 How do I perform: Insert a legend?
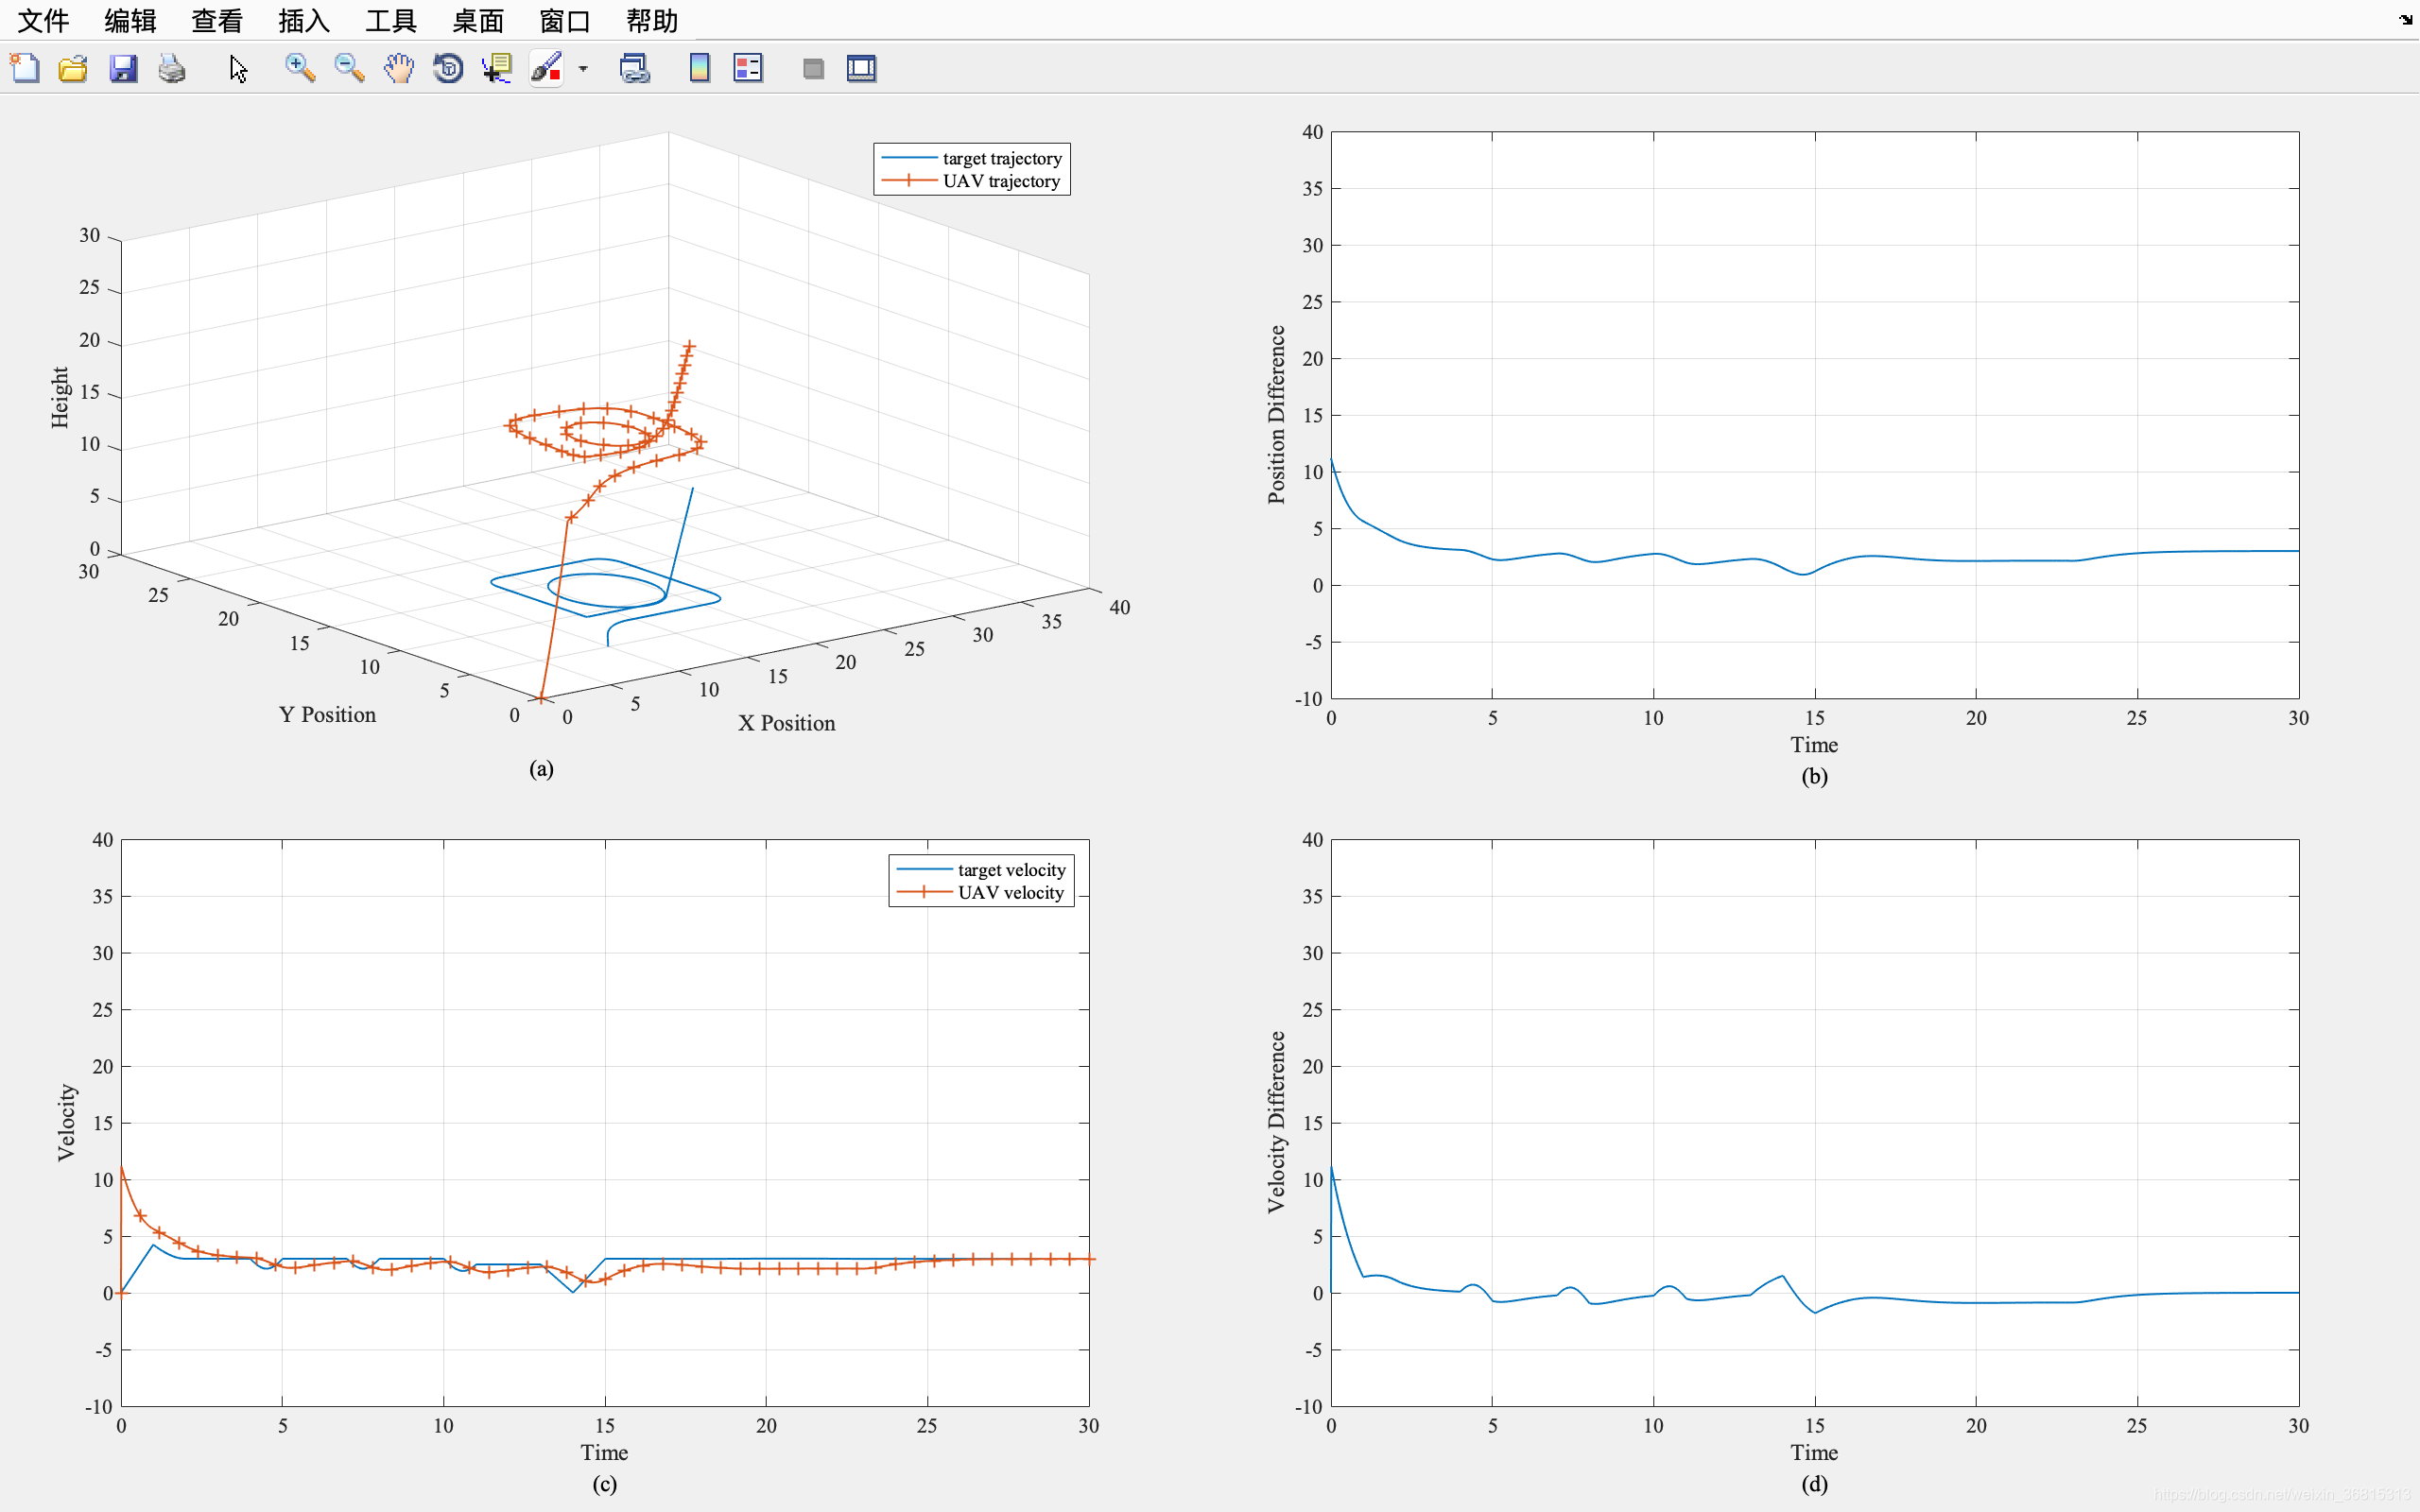748,68
